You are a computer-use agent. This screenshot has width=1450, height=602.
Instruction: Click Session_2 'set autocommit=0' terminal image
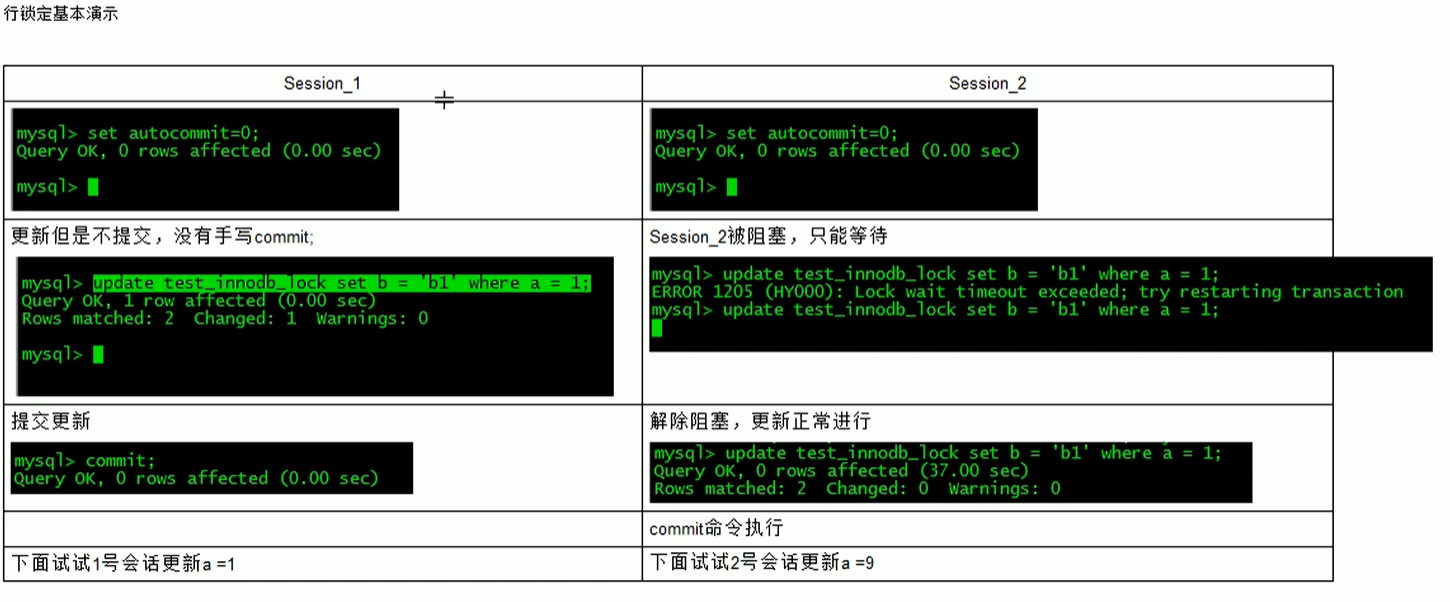pyautogui.click(x=843, y=159)
